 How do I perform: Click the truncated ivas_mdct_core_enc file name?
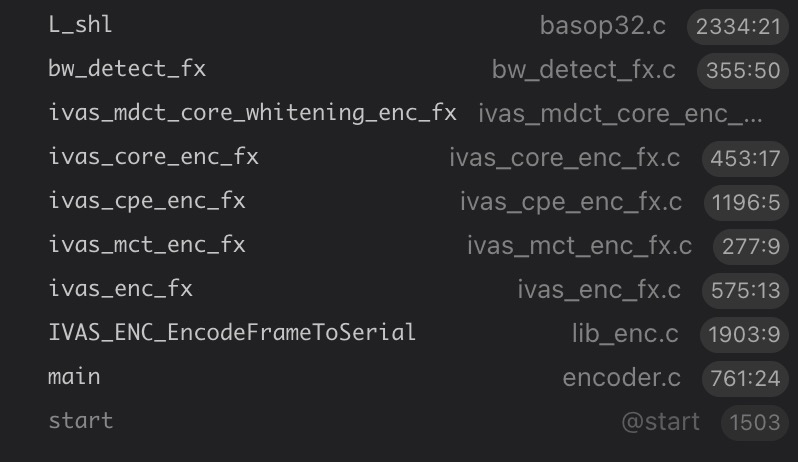[x=620, y=114]
